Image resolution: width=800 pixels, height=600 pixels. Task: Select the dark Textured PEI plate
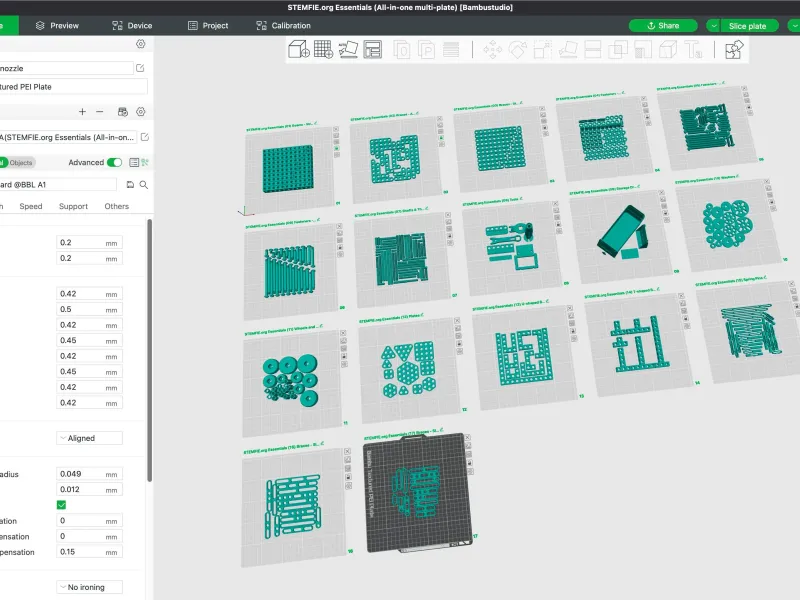416,494
